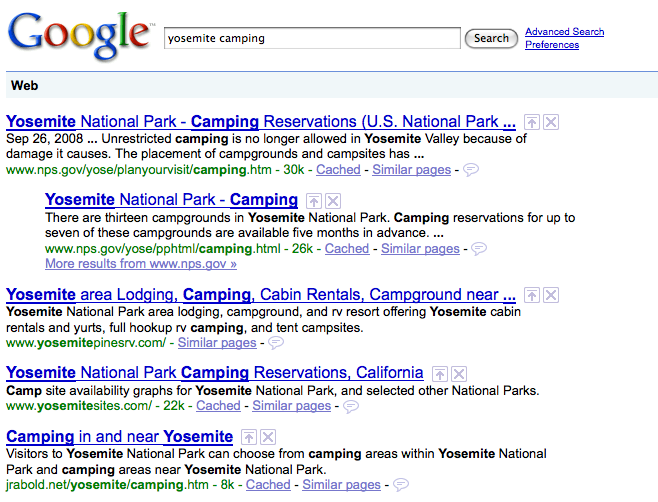Remove the 'Yosemite National Park - Camping' indented result

tap(333, 201)
